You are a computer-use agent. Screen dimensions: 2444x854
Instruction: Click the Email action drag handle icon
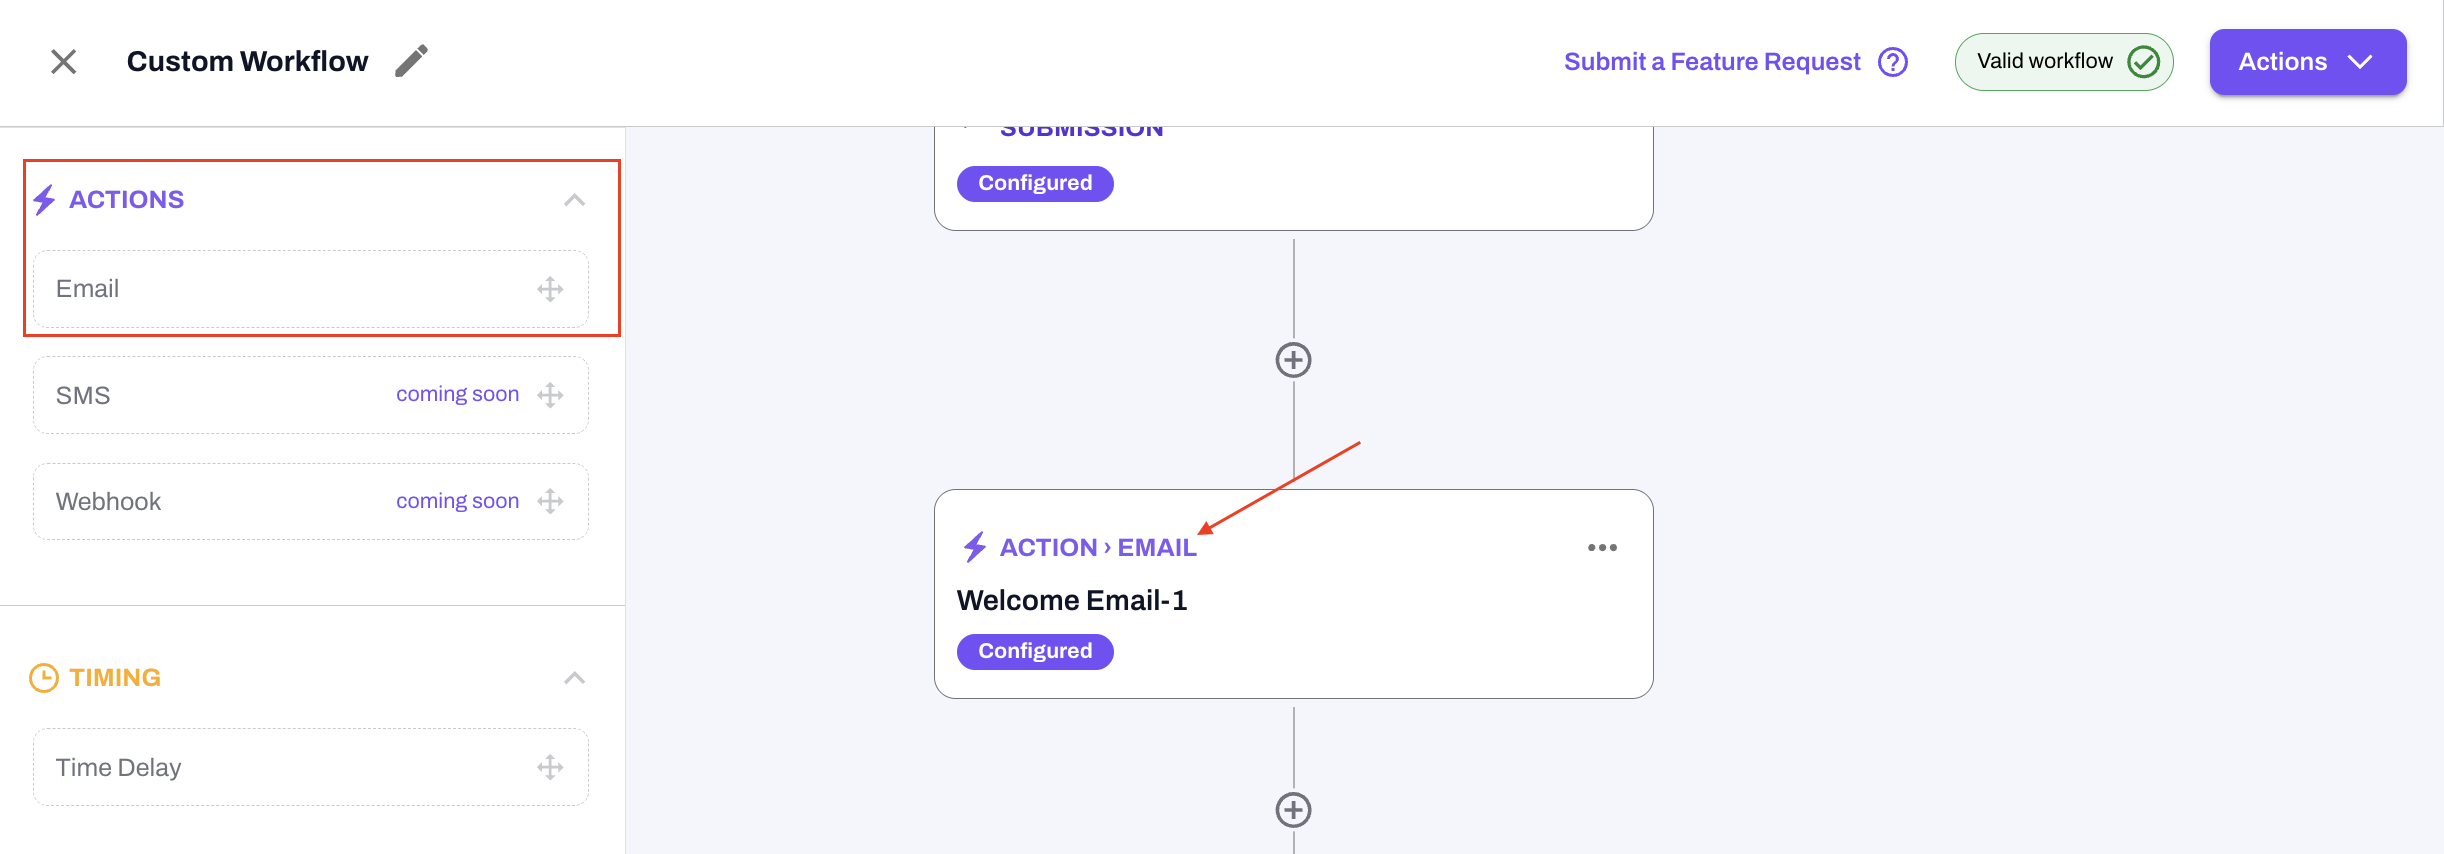(550, 290)
